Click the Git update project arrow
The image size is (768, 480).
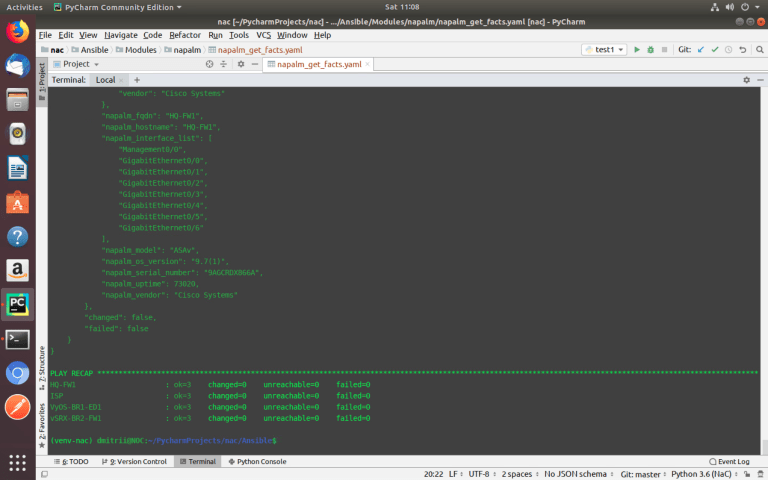pos(701,49)
